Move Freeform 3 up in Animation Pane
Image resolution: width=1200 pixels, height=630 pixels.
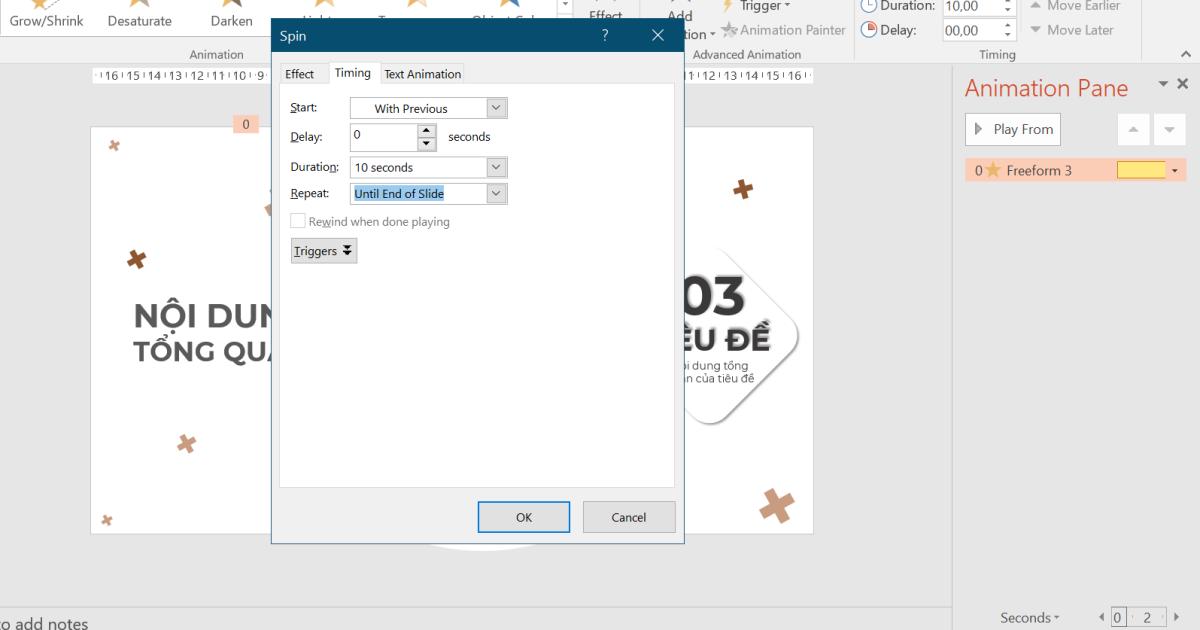click(x=1134, y=128)
